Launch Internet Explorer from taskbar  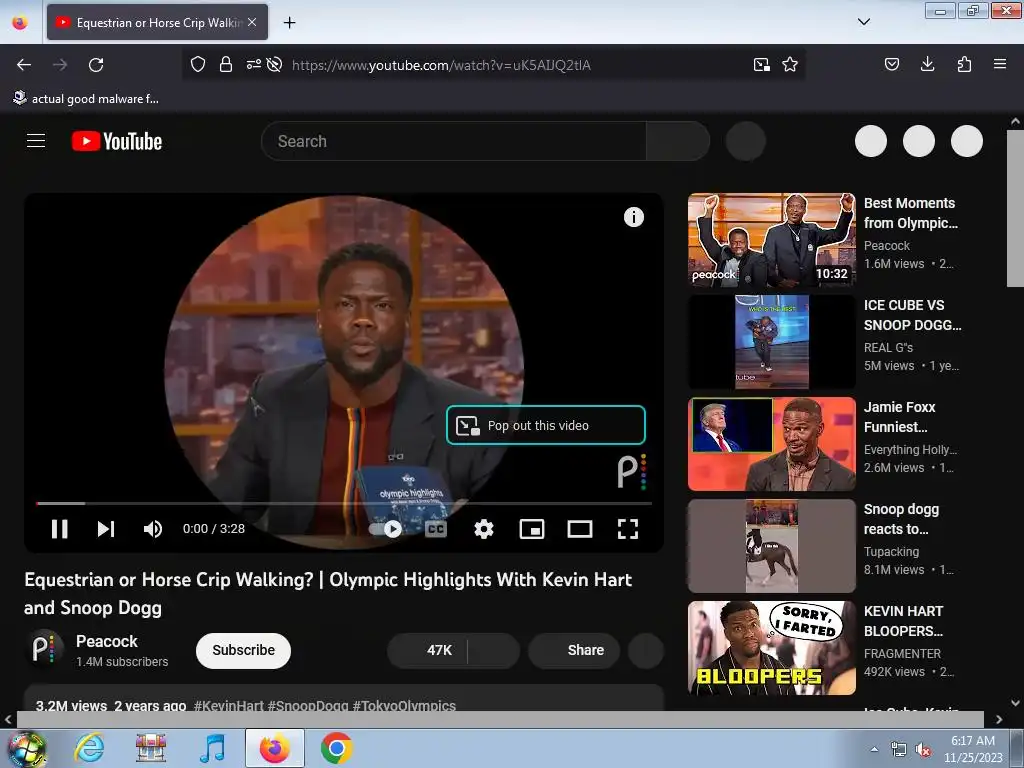(89, 748)
